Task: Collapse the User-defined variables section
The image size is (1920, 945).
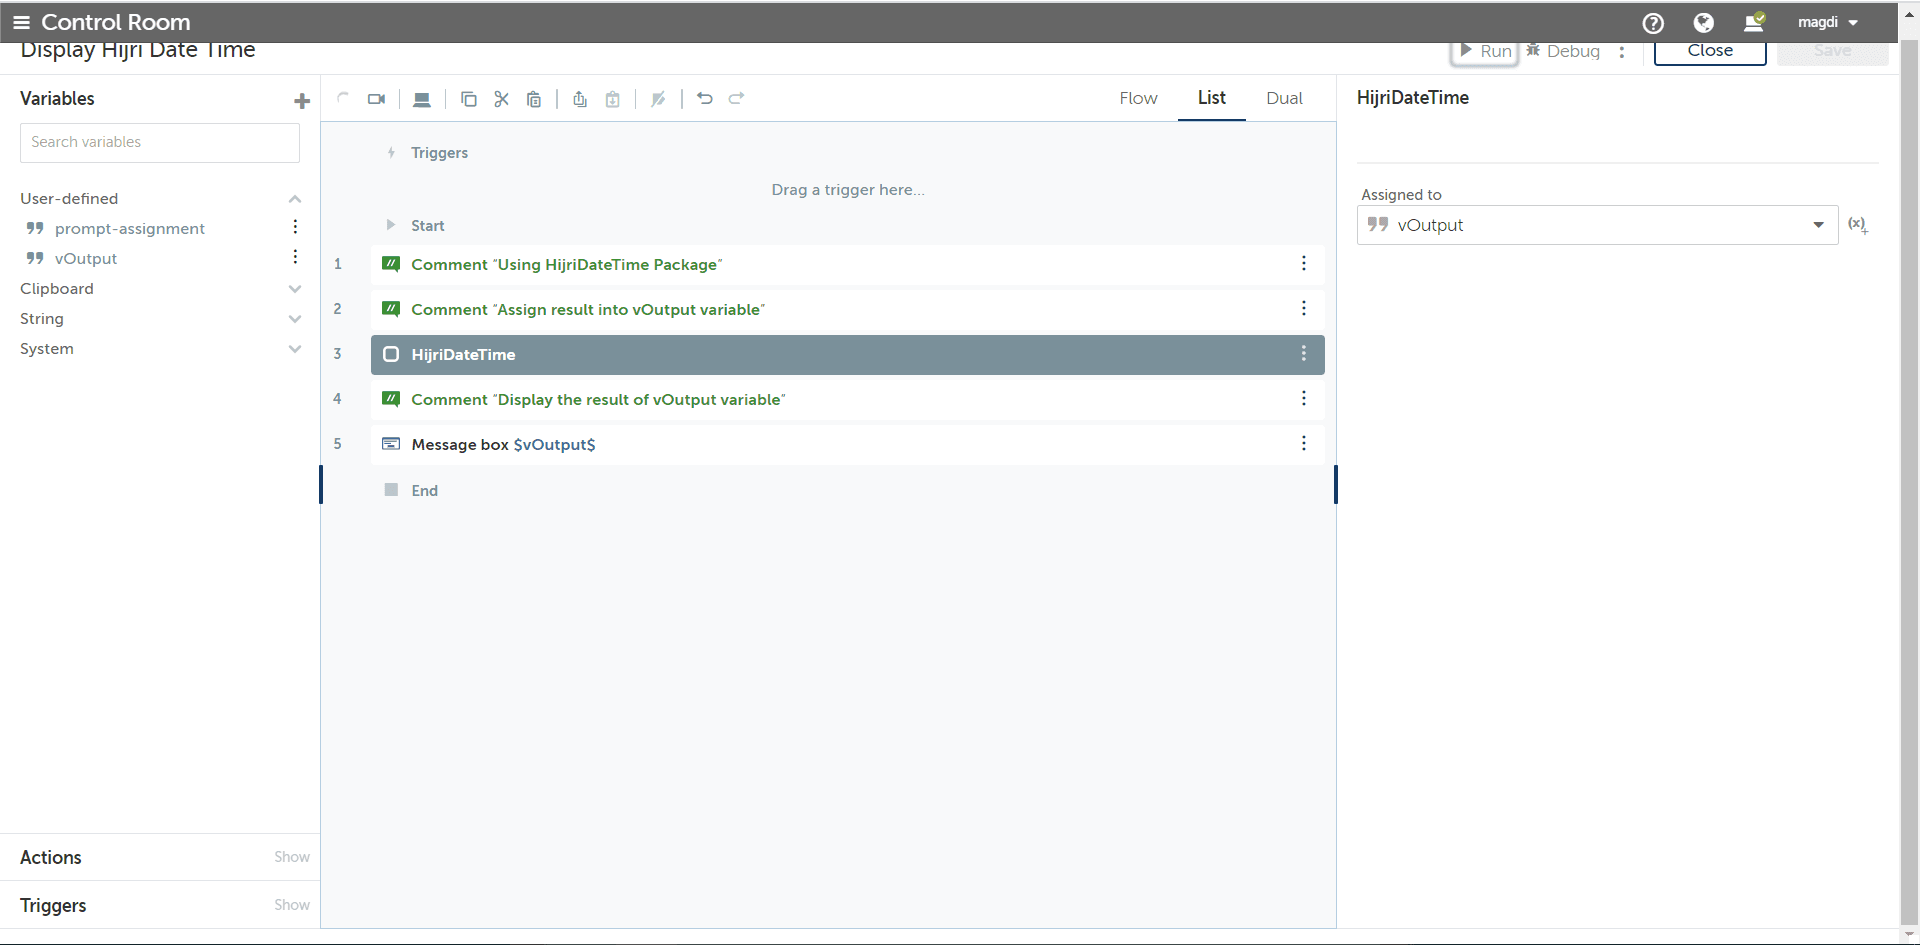Action: pos(295,199)
